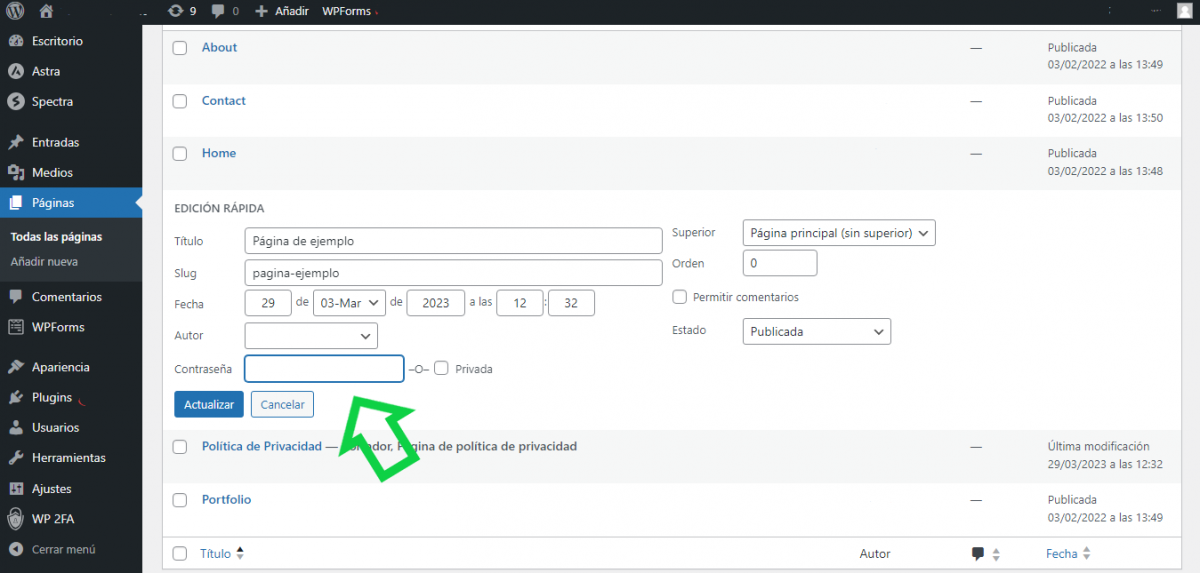Sort pages by the Fecha column

coord(1062,553)
